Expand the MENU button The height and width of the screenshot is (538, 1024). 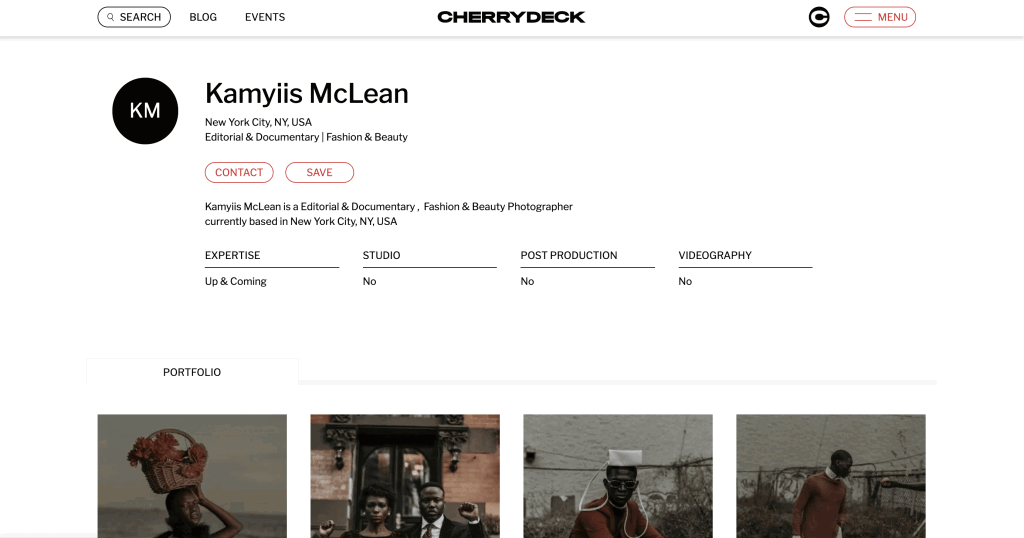coord(880,17)
